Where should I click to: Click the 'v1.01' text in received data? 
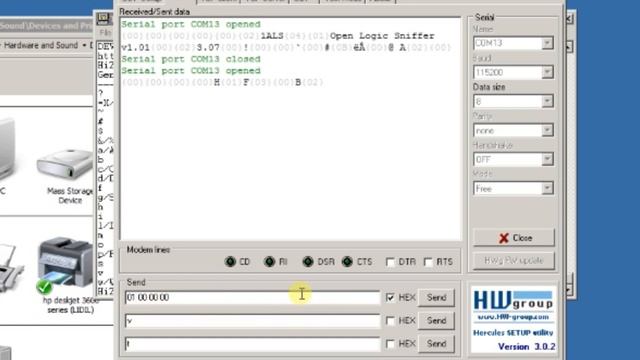[x=136, y=48]
